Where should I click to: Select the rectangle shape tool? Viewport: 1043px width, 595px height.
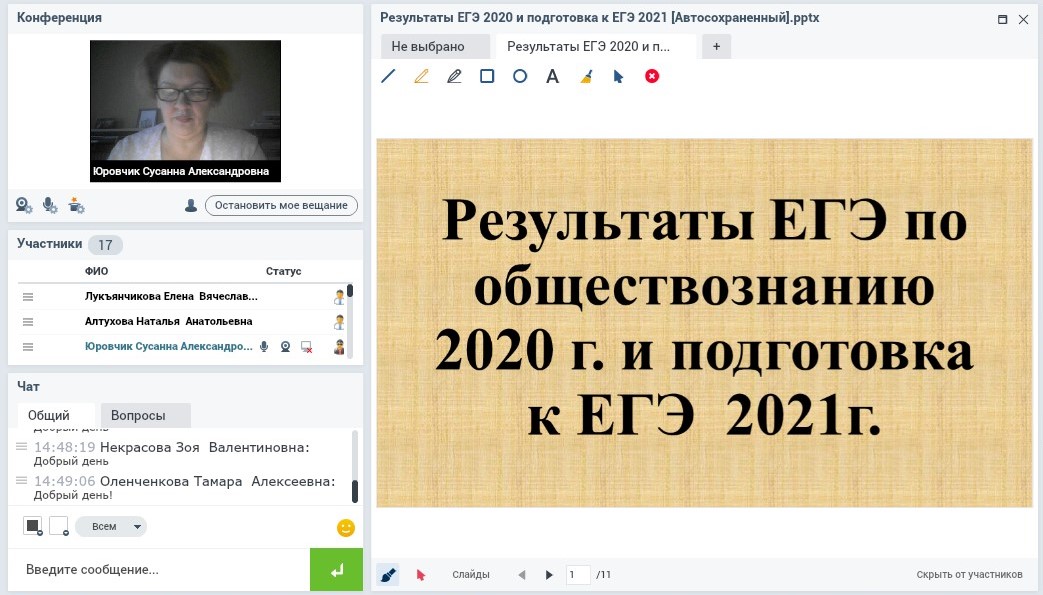487,77
